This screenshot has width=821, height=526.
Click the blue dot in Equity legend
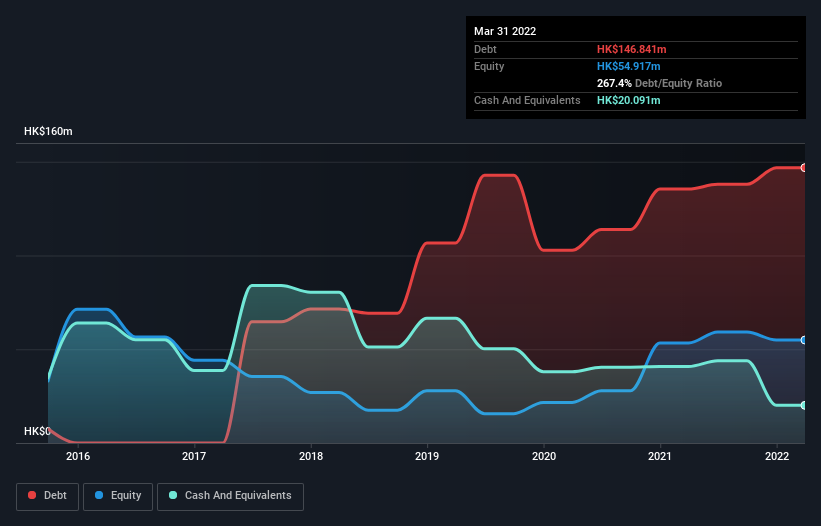99,495
